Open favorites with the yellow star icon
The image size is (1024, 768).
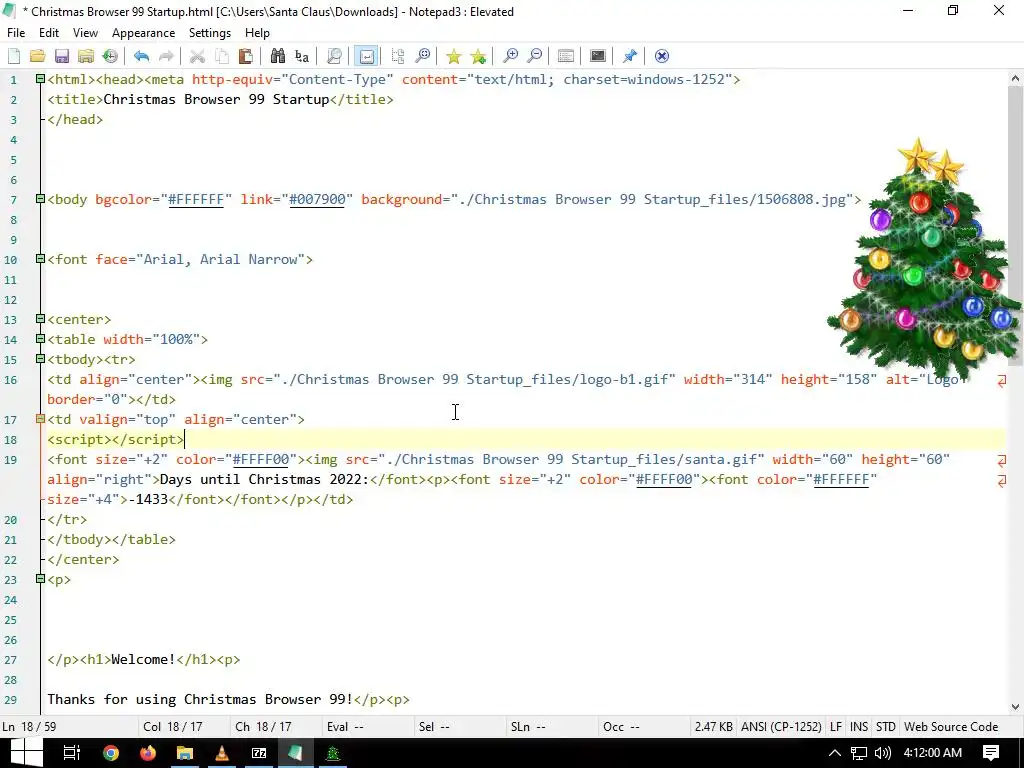[x=453, y=56]
